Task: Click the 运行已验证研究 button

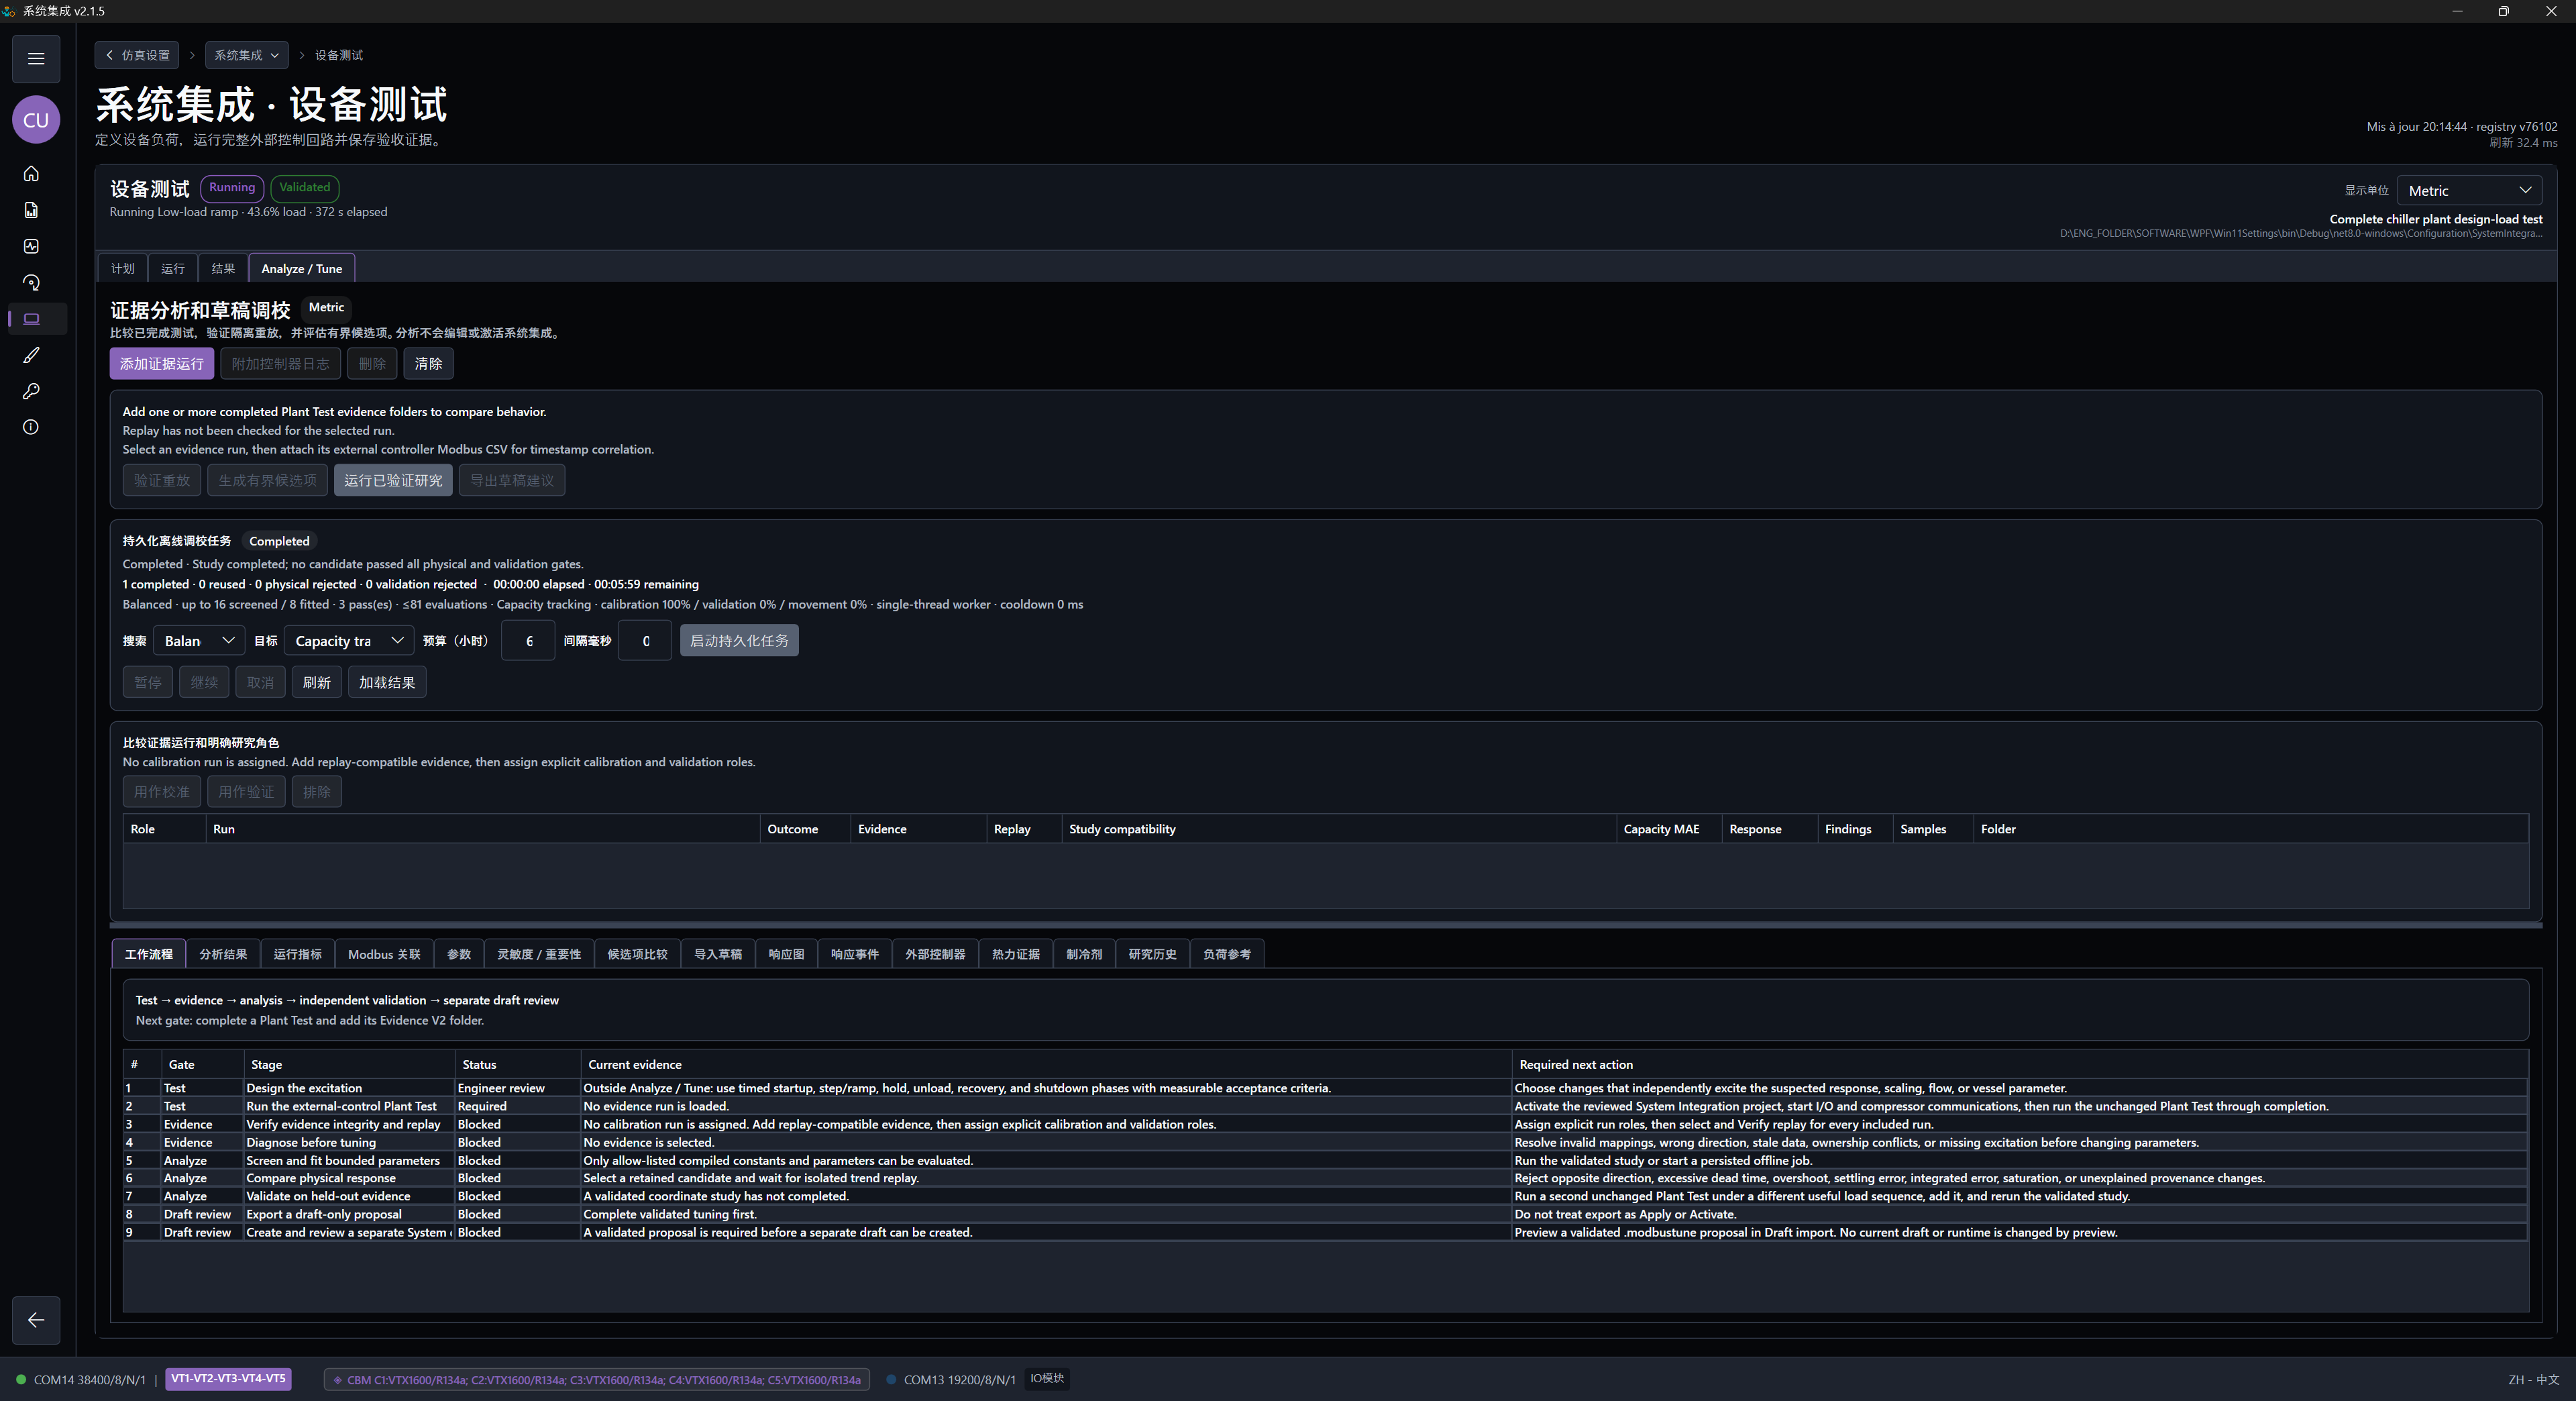Action: [393, 480]
